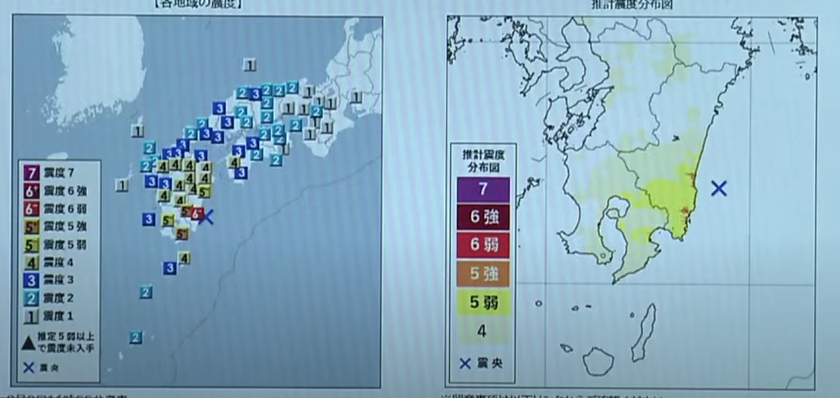The width and height of the screenshot is (840, 398).
Task: Click the orange 5強 color swatch
Action: pyautogui.click(x=483, y=274)
